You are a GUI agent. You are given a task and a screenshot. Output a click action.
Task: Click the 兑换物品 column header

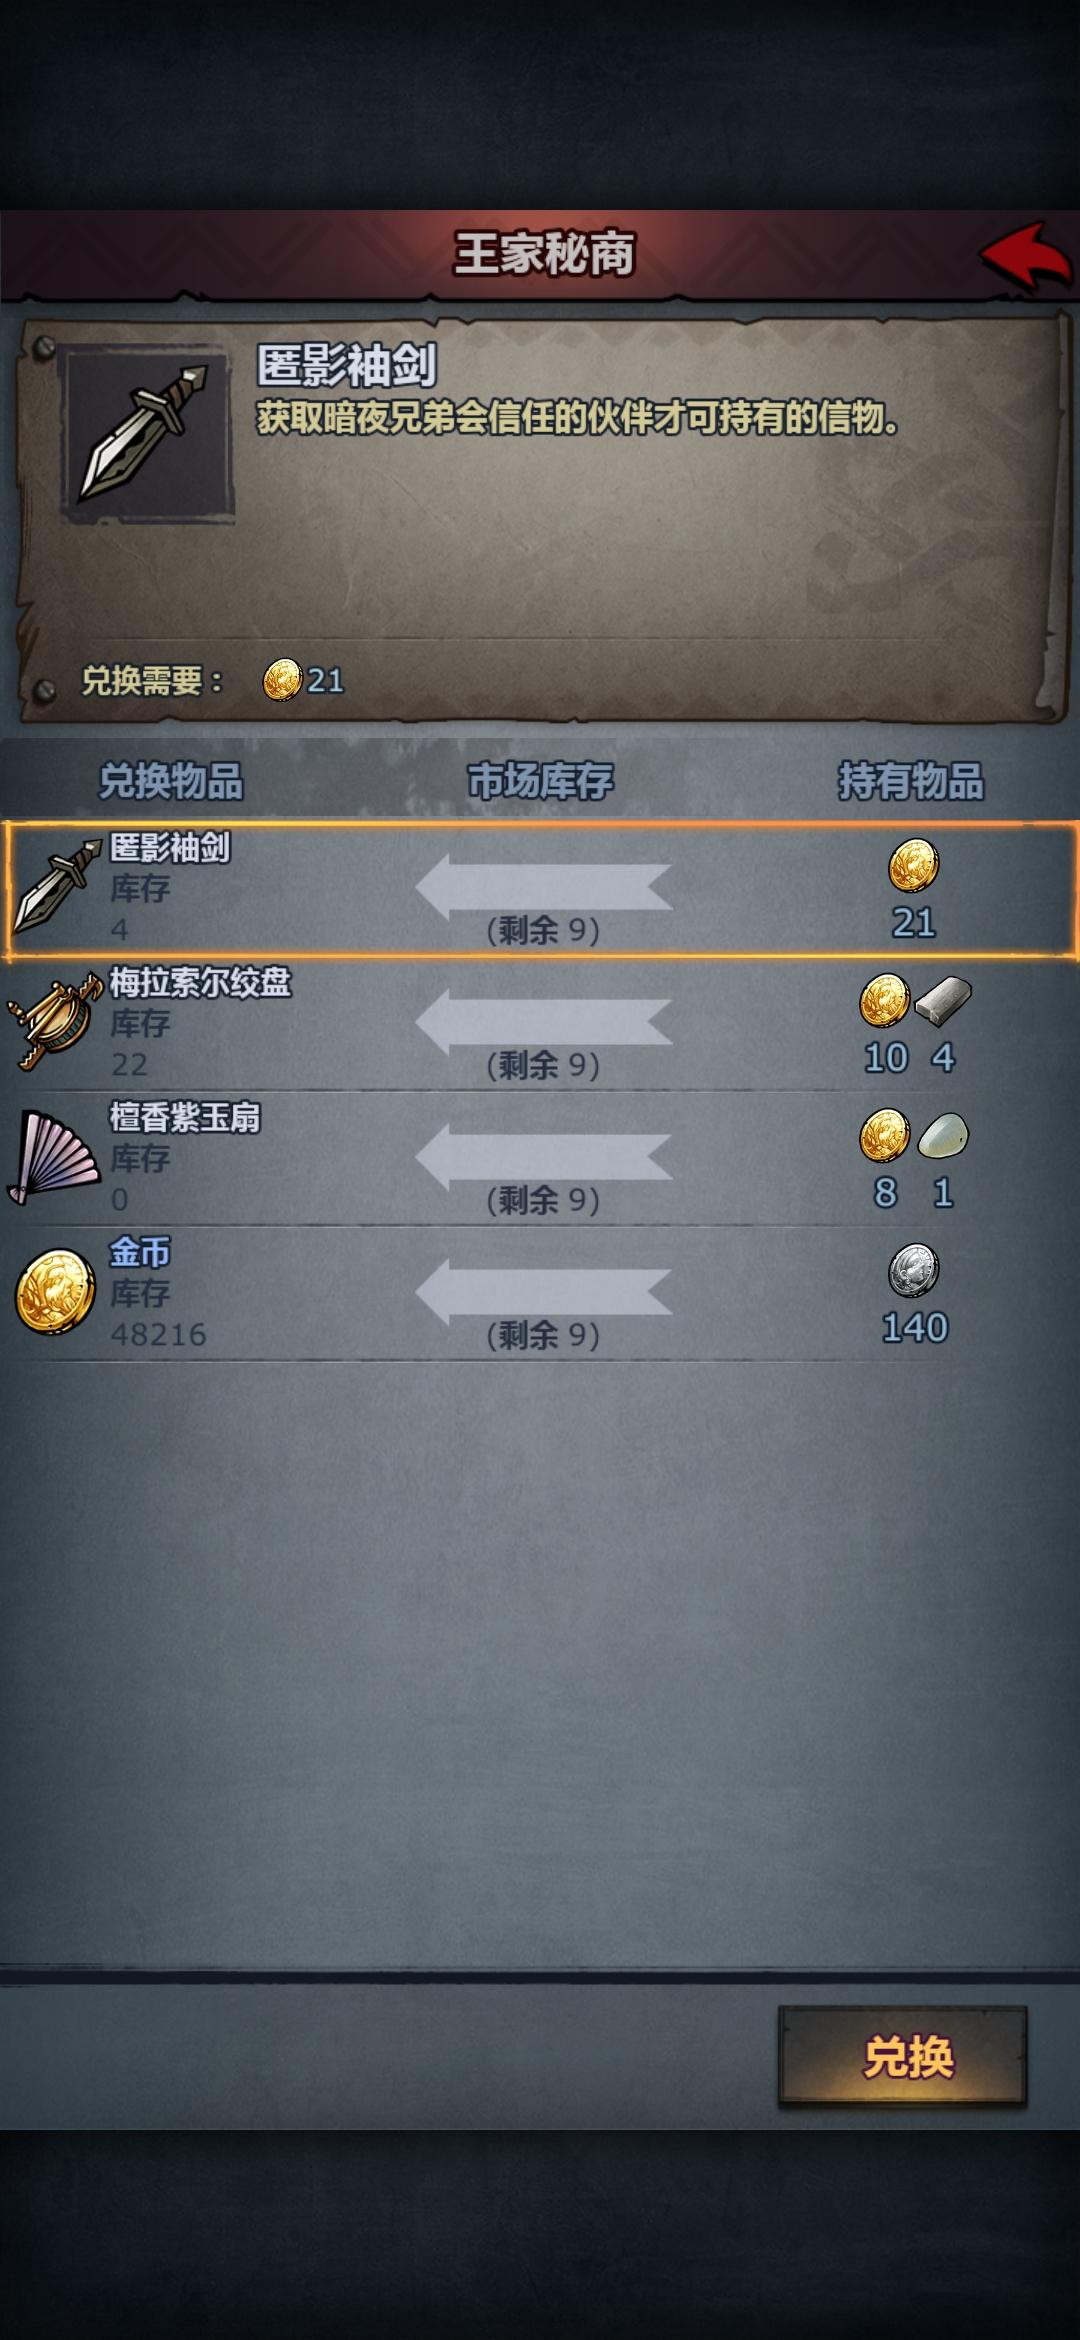(x=171, y=781)
